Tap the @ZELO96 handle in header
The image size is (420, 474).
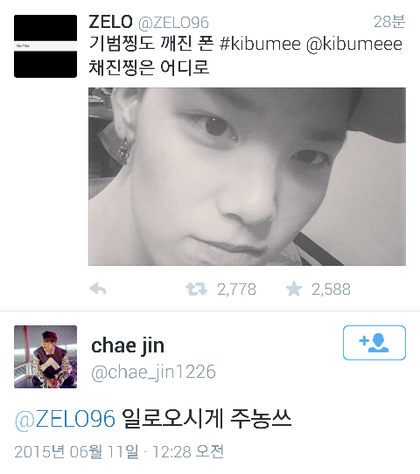(x=173, y=23)
